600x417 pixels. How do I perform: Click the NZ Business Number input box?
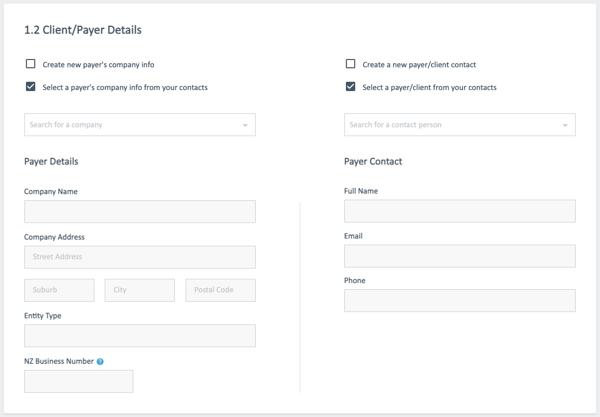78,381
